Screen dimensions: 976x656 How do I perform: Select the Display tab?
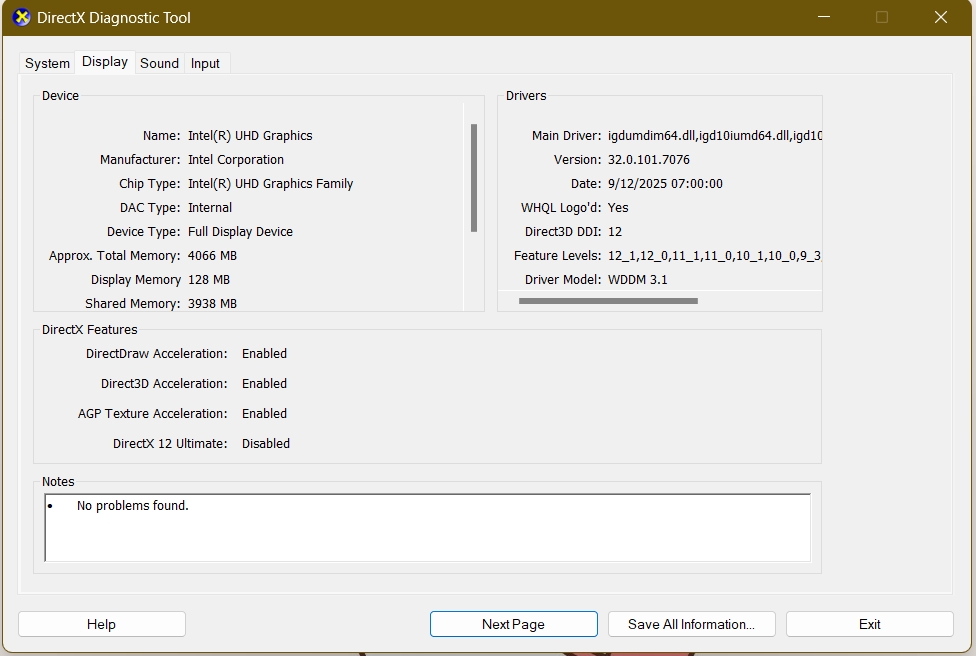click(105, 62)
